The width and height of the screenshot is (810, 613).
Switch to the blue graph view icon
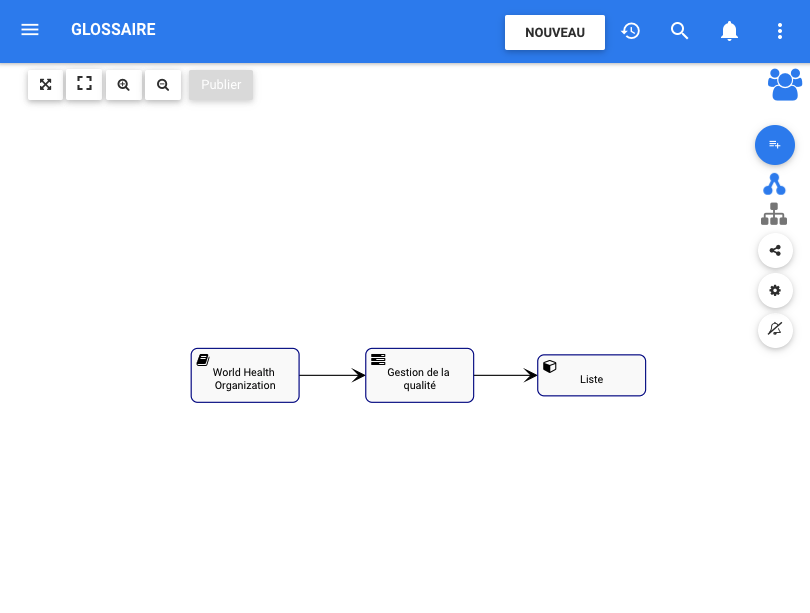(774, 184)
